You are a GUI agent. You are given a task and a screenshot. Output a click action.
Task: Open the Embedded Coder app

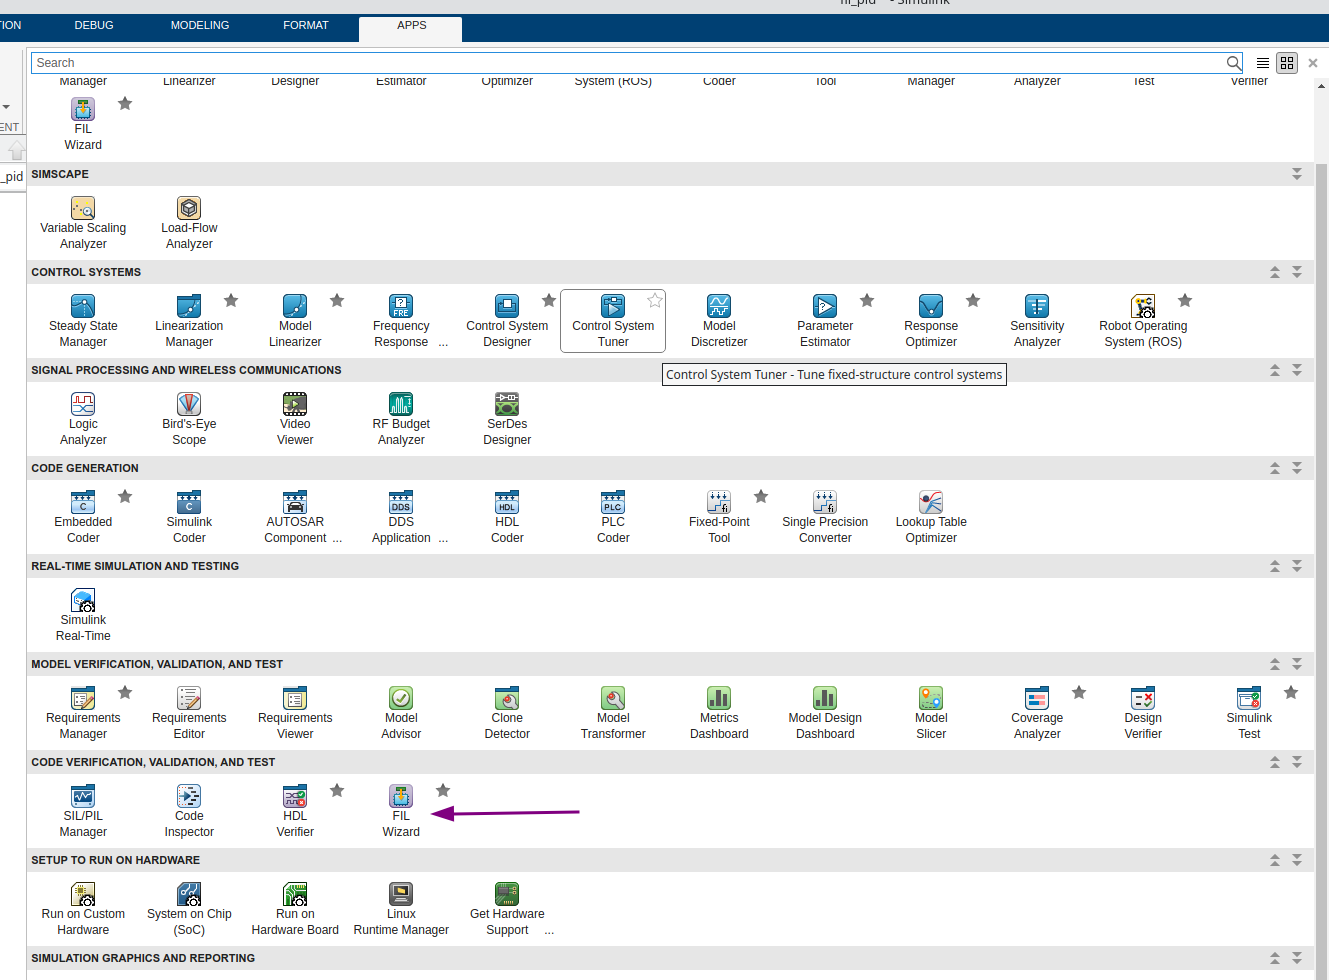[x=83, y=516]
